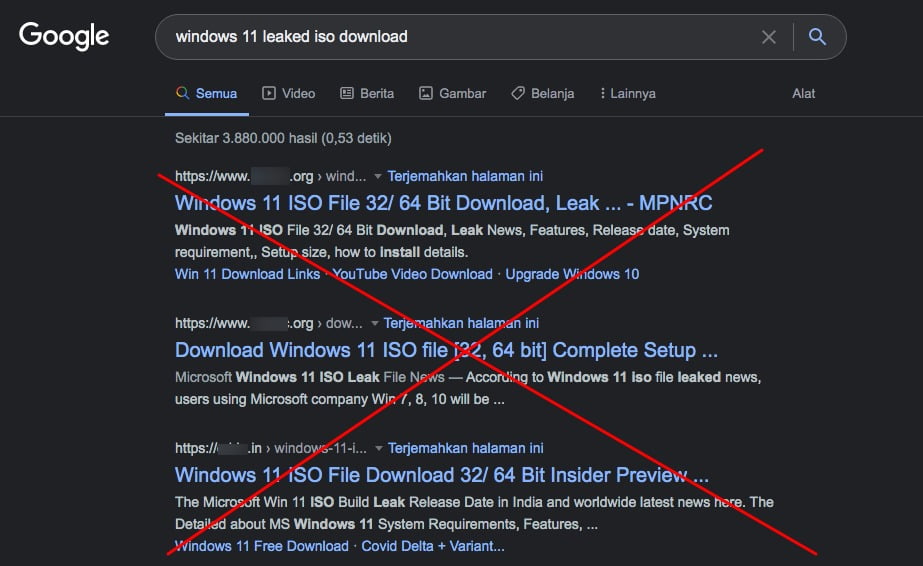This screenshot has height=566, width=923.
Task: Expand the Lainnya more menu
Action: pyautogui.click(x=627, y=94)
